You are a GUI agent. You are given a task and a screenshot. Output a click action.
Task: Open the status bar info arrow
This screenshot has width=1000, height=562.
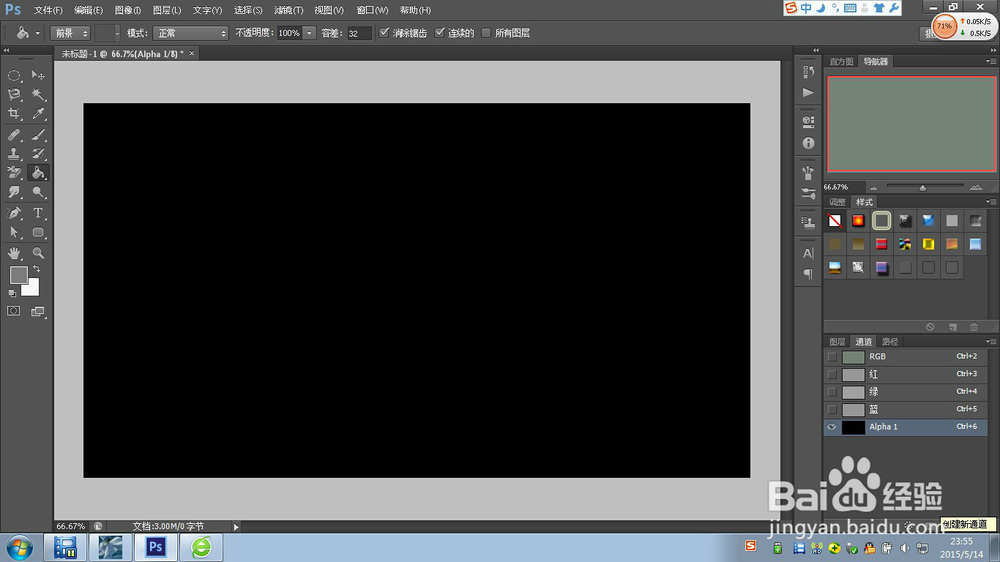pyautogui.click(x=236, y=527)
